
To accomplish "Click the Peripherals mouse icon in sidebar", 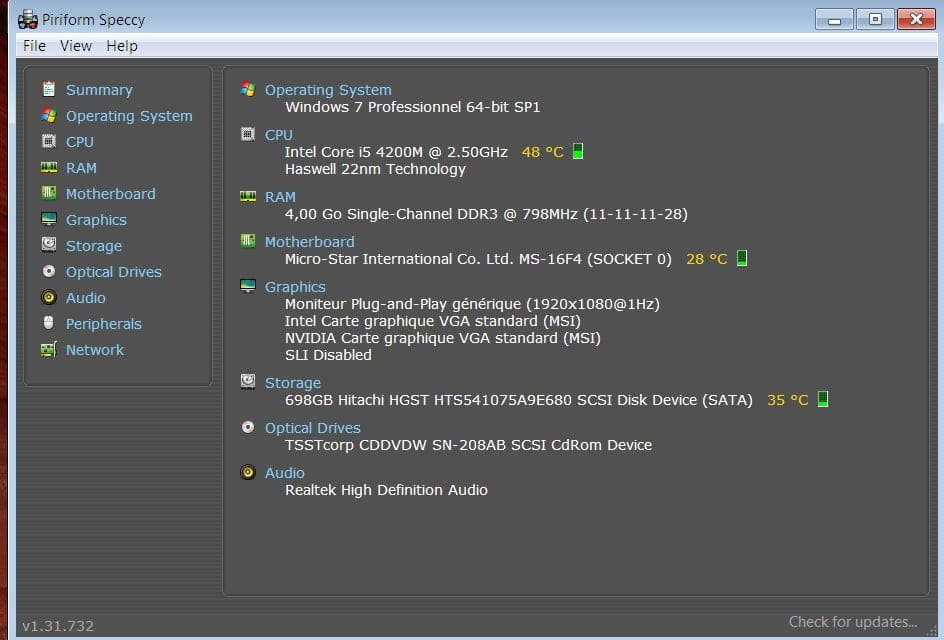I will coord(48,323).
